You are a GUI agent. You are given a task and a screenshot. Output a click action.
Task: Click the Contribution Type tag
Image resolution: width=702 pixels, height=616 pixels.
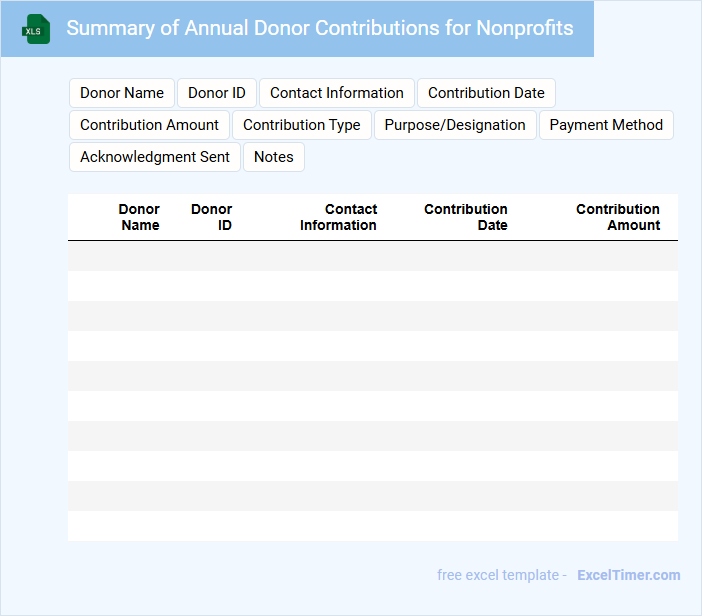[x=302, y=125]
